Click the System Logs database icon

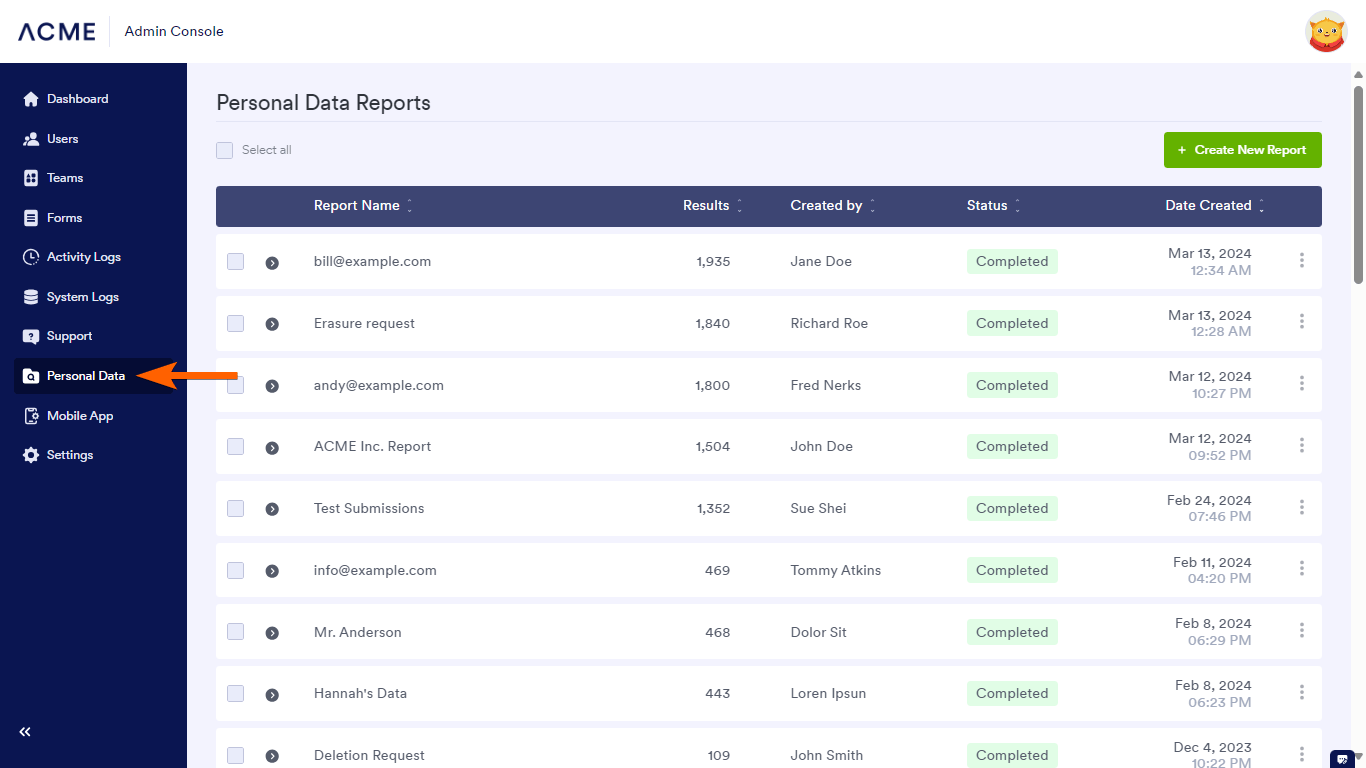click(x=30, y=297)
